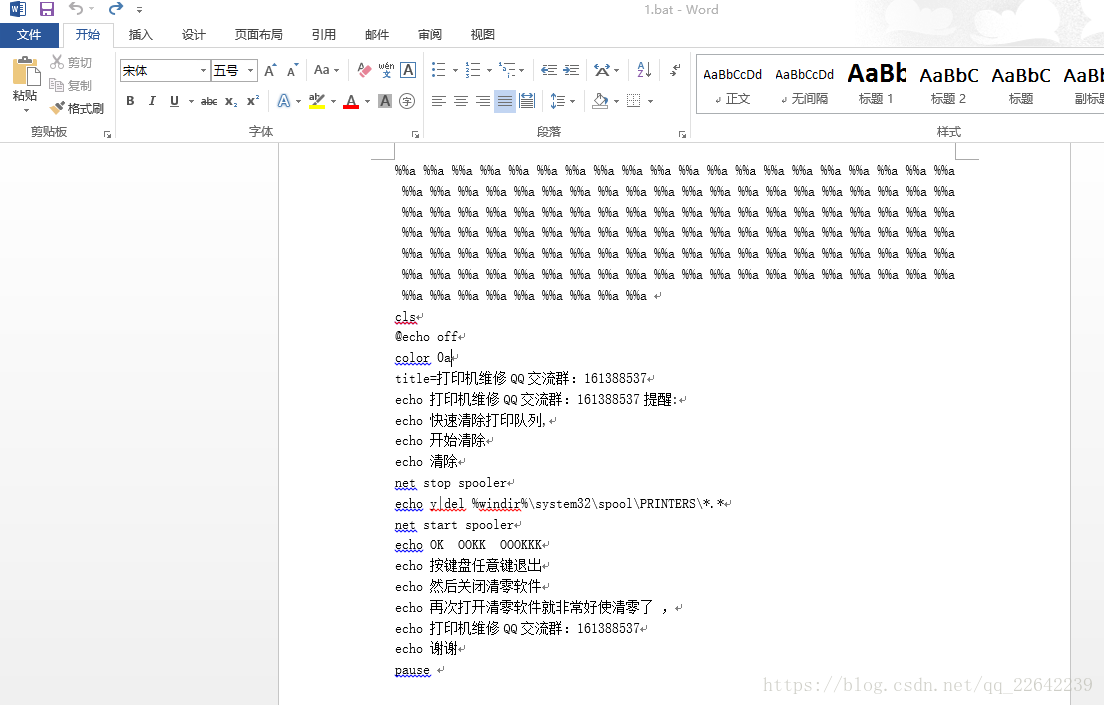Open the paragraph dialog launcher in 段落 group

tap(682, 134)
